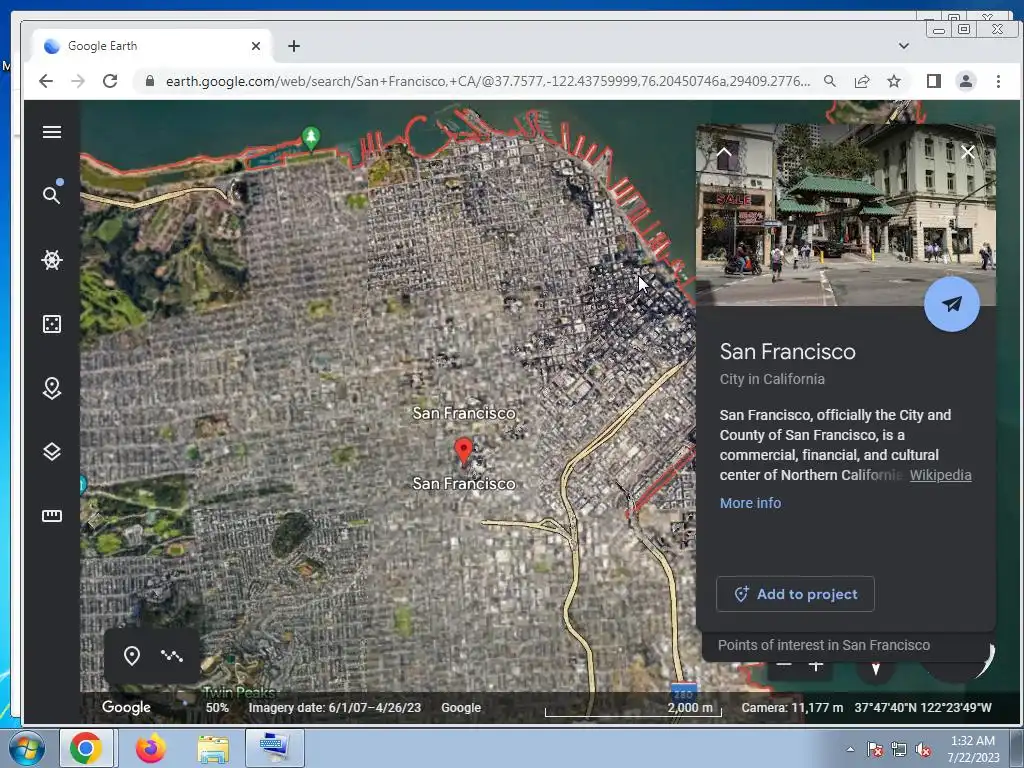This screenshot has height=768, width=1024.
Task: Close the Google Earth tab
Action: click(256, 46)
